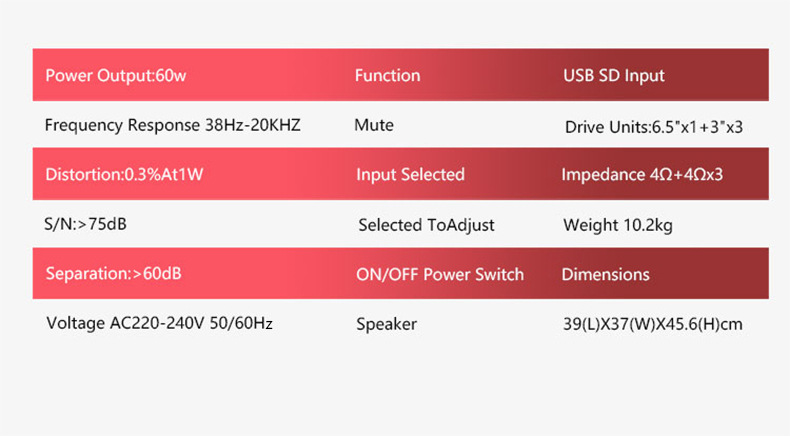Click the Speaker function entry
The width and height of the screenshot is (790, 436).
386,324
